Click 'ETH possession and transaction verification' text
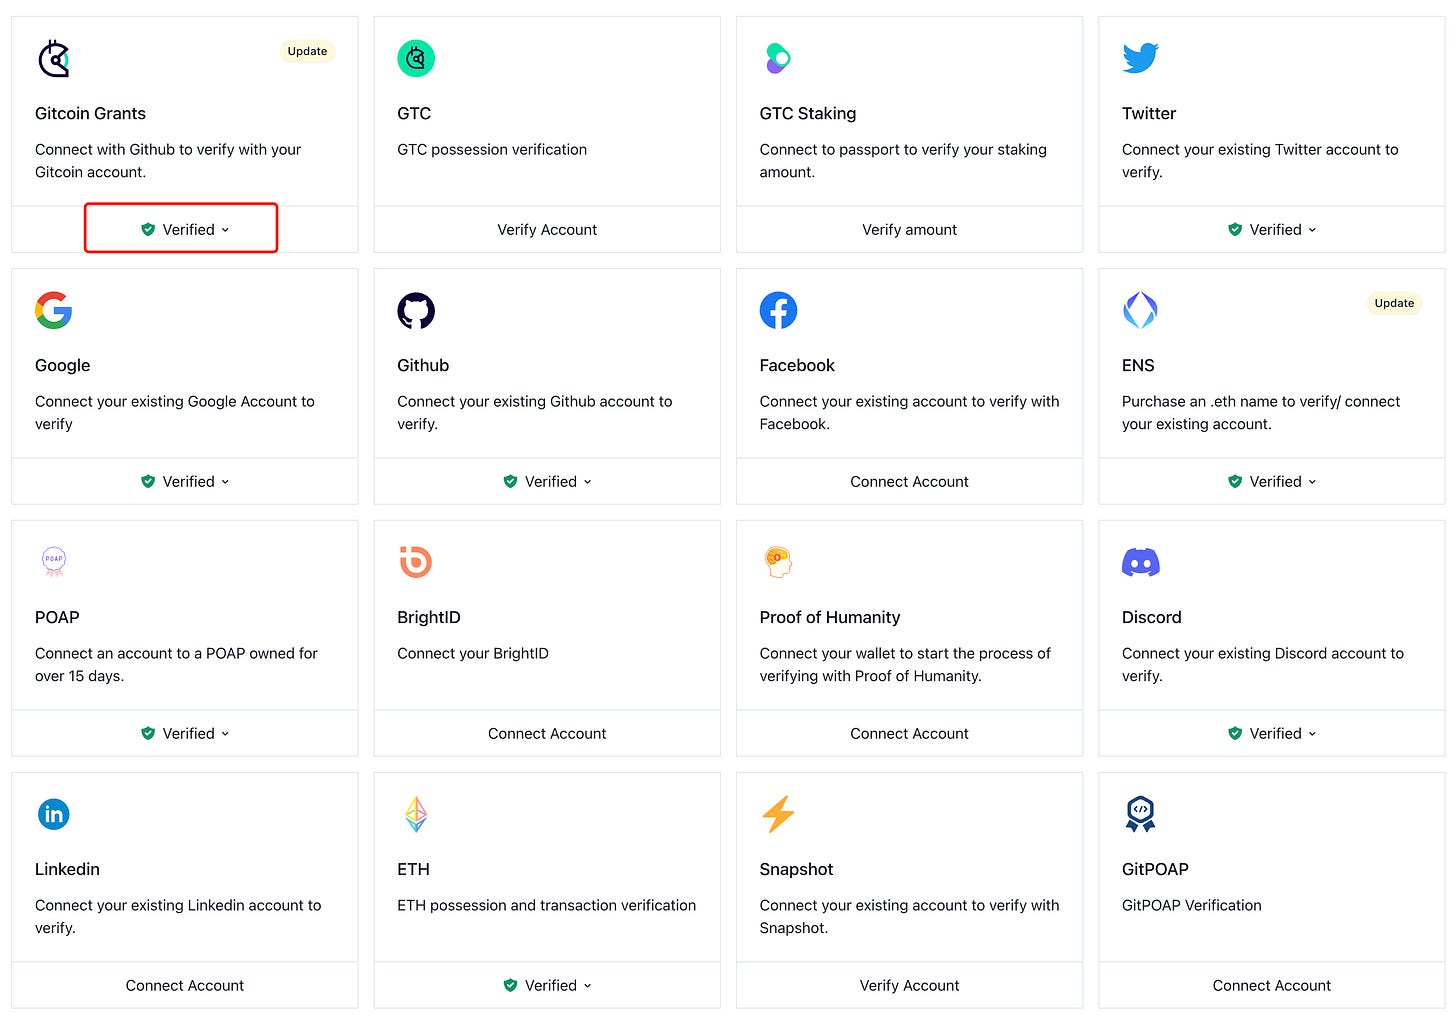The image size is (1456, 1016). coord(546,905)
